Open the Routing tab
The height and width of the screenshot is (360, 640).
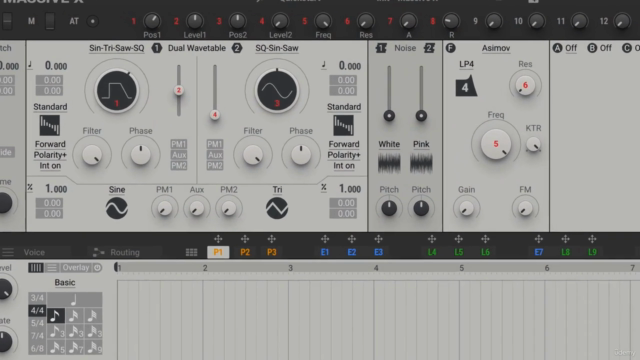[x=125, y=252]
